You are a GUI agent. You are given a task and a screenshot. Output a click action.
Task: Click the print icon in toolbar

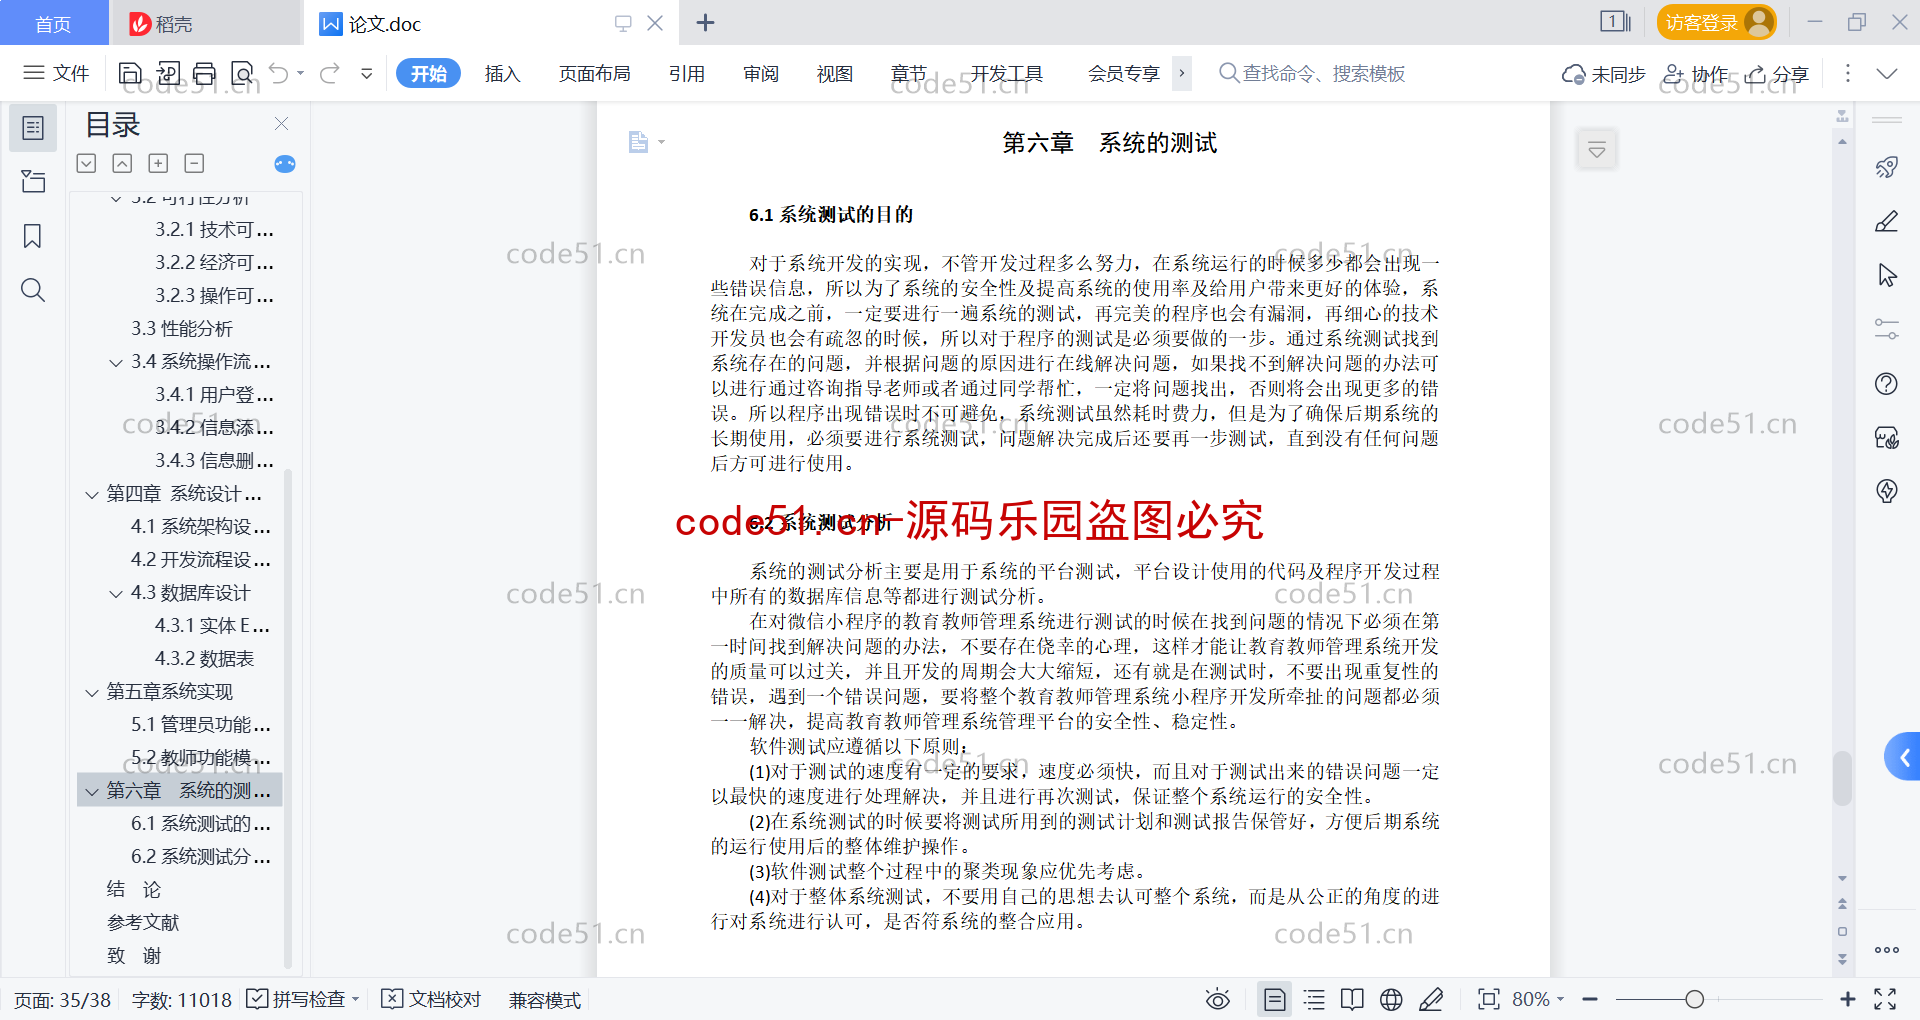click(x=205, y=73)
